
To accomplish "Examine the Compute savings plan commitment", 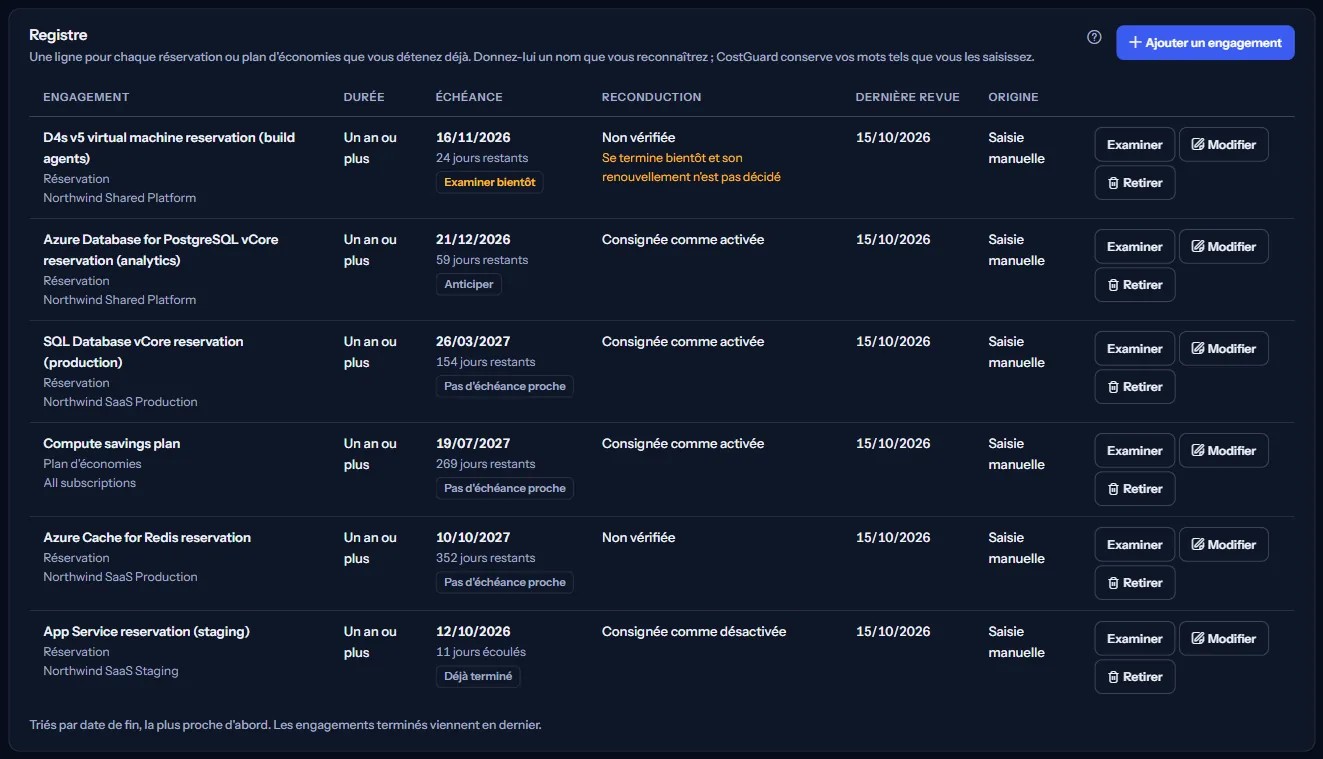I will [x=1135, y=451].
